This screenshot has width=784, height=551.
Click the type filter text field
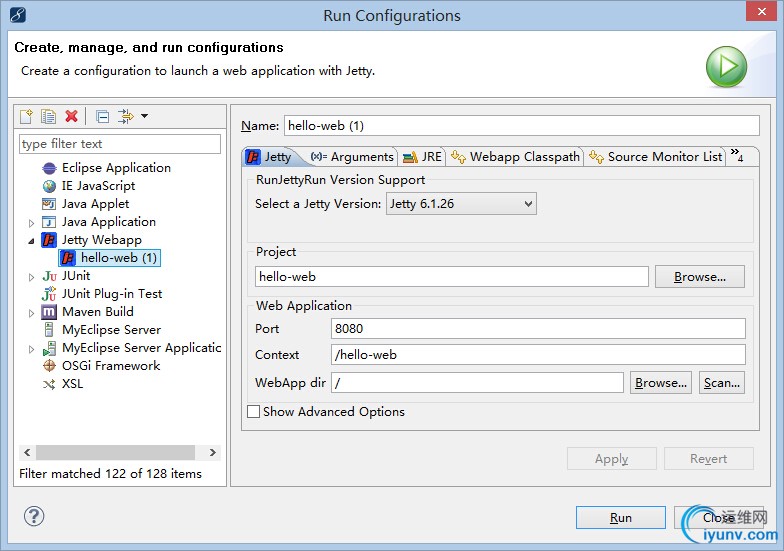click(x=120, y=144)
